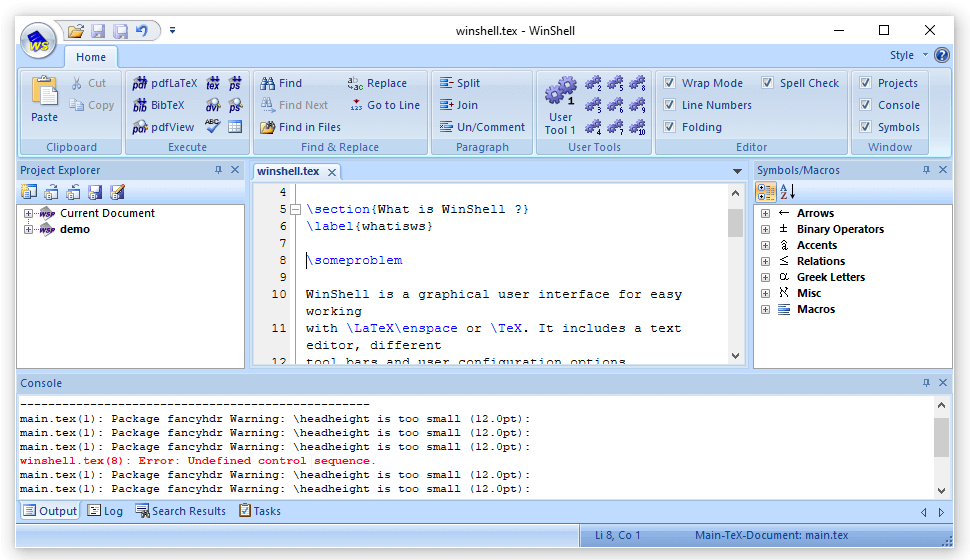Viewport: 970px width, 560px height.
Task: Disable the Wrap Mode checkbox
Action: [x=670, y=83]
